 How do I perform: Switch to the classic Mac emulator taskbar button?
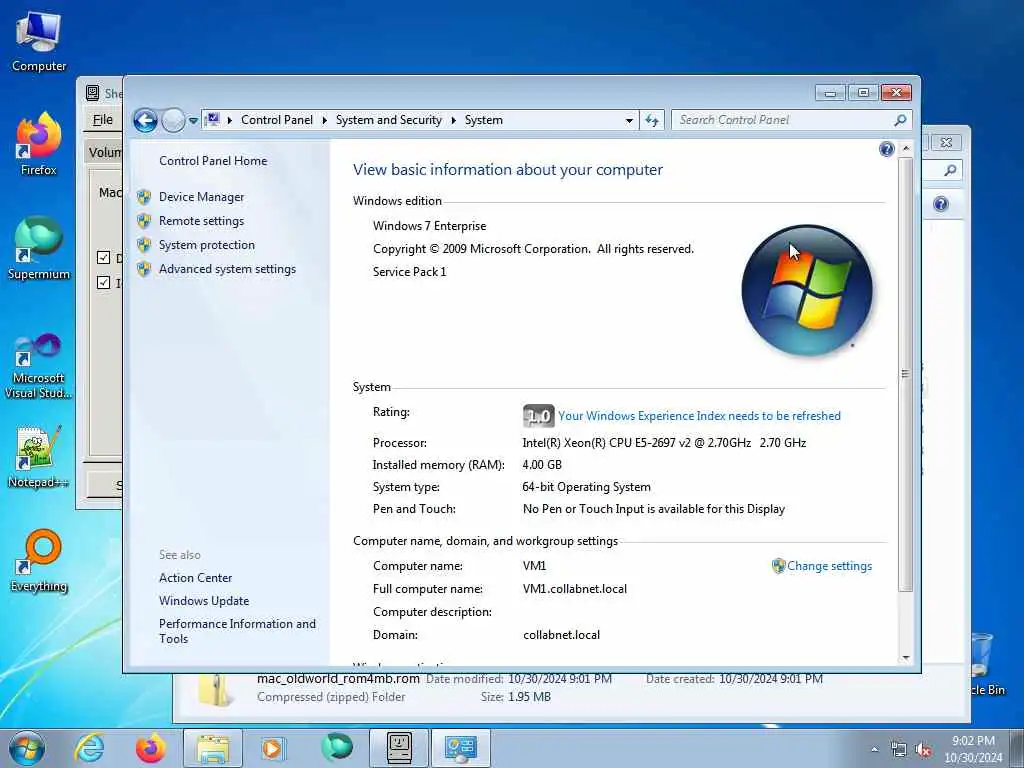[x=399, y=748]
